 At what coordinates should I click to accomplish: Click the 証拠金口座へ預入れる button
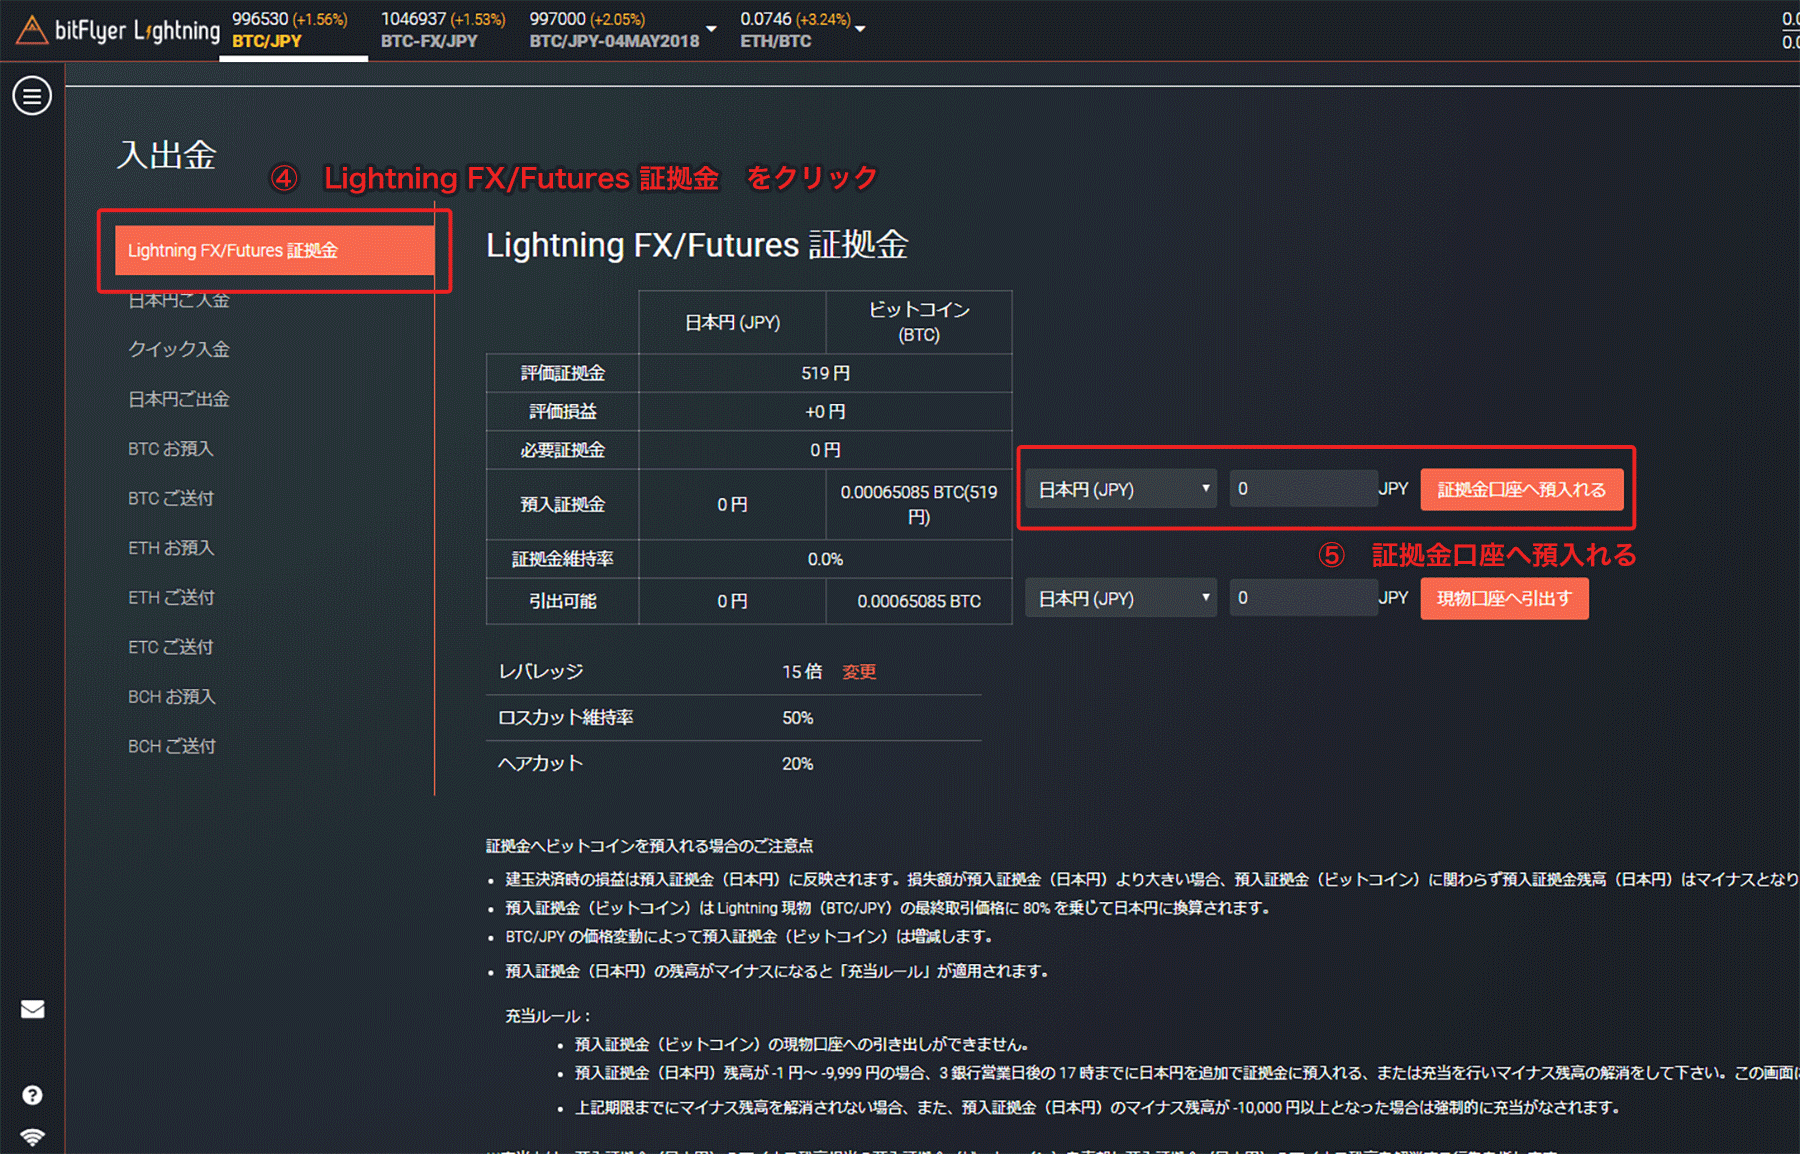pos(1522,489)
